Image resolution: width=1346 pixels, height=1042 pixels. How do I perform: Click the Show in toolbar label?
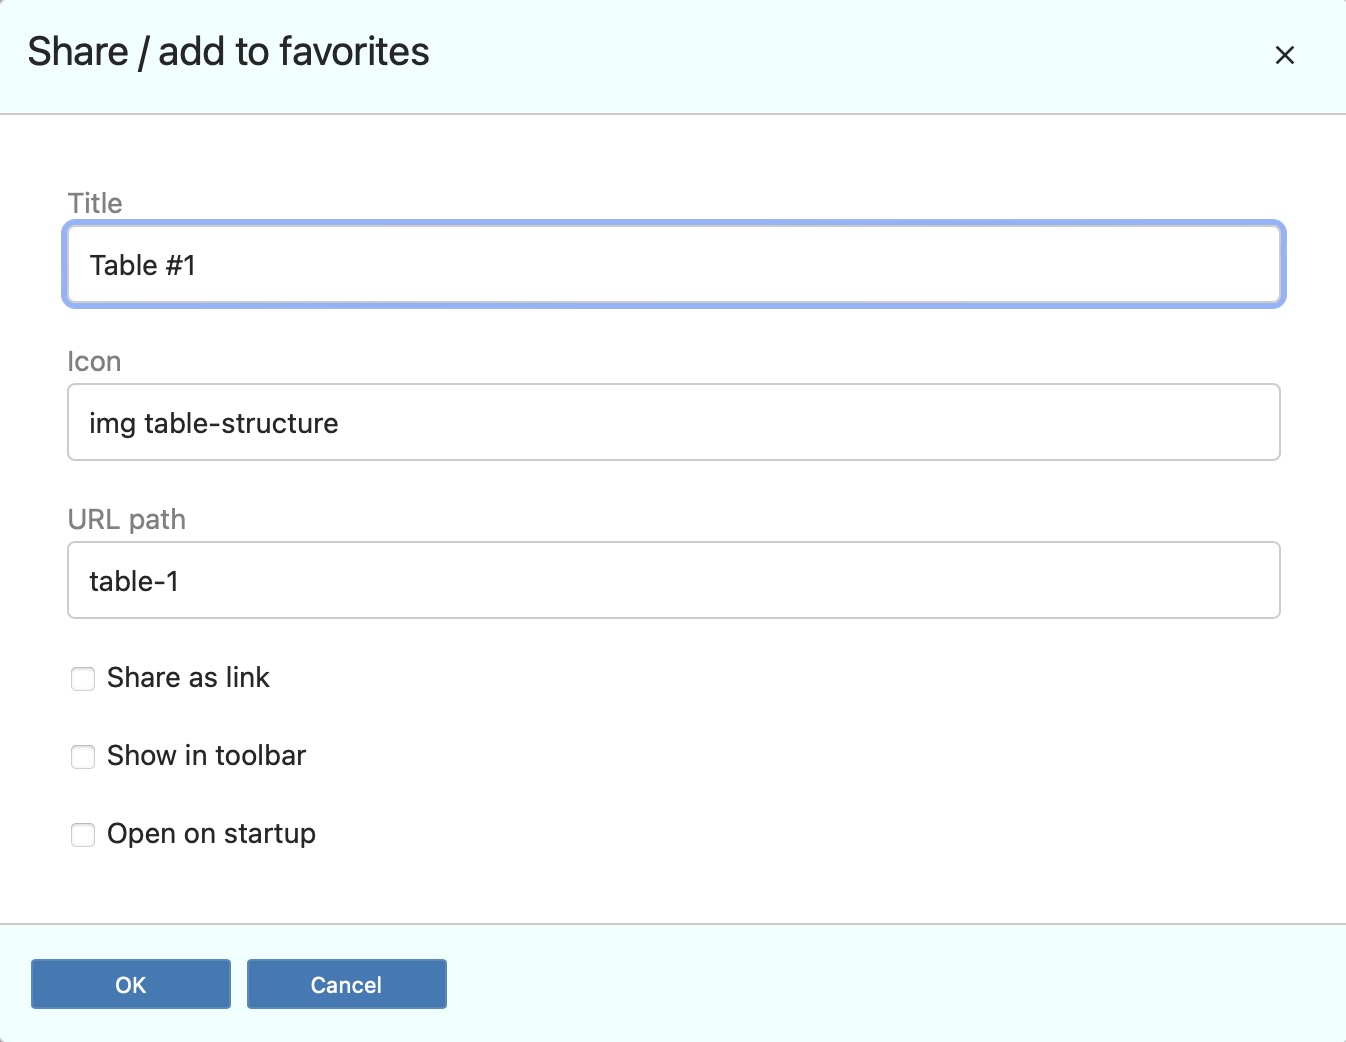206,756
